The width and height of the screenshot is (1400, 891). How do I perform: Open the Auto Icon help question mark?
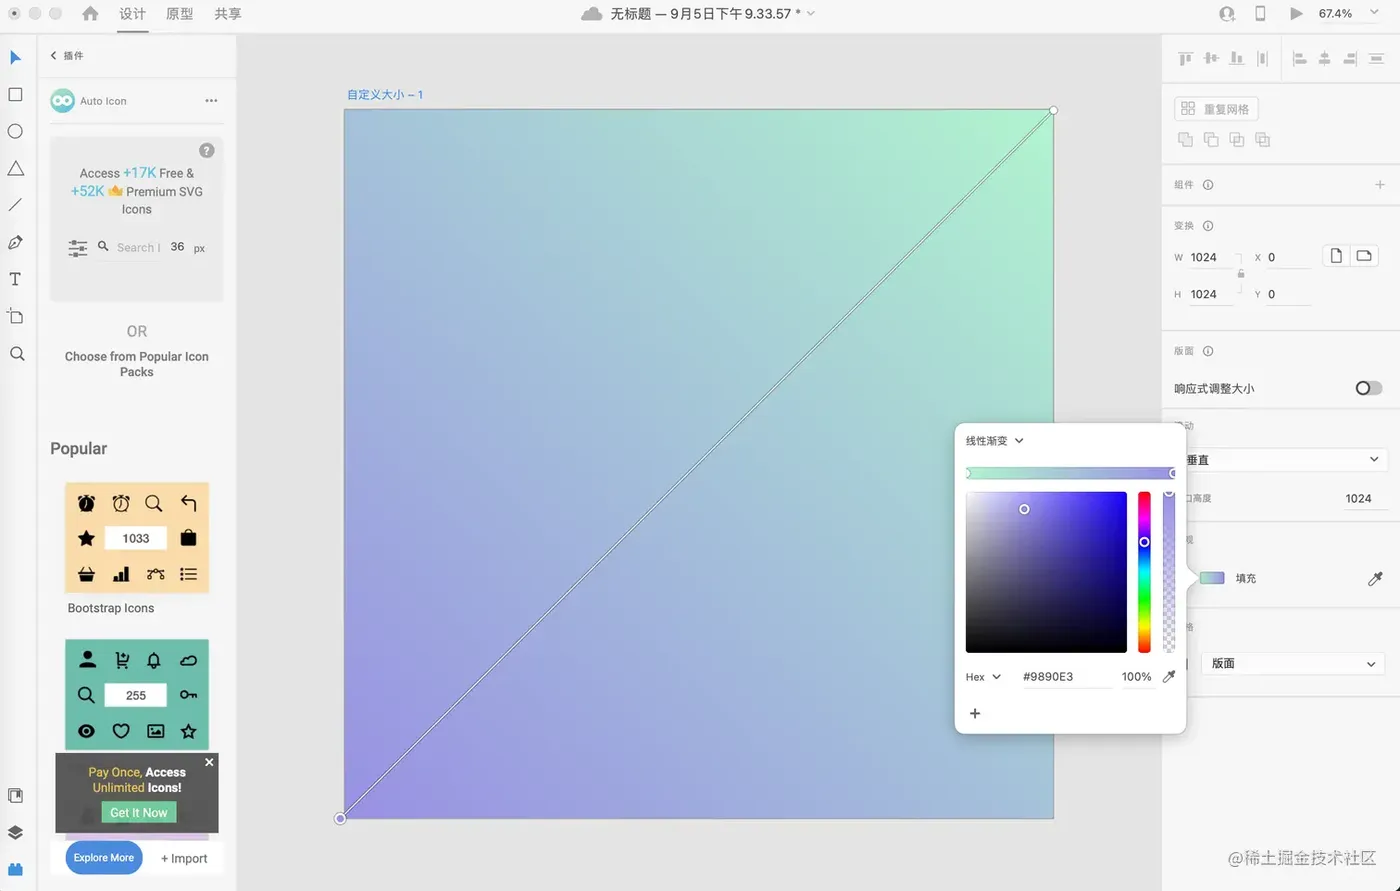[x=207, y=150]
